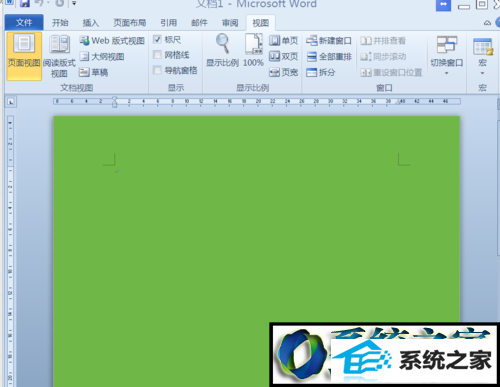This screenshot has width=500, height=387.
Task: Enable the Gridlines (网格线) checkbox
Action: click(x=157, y=55)
